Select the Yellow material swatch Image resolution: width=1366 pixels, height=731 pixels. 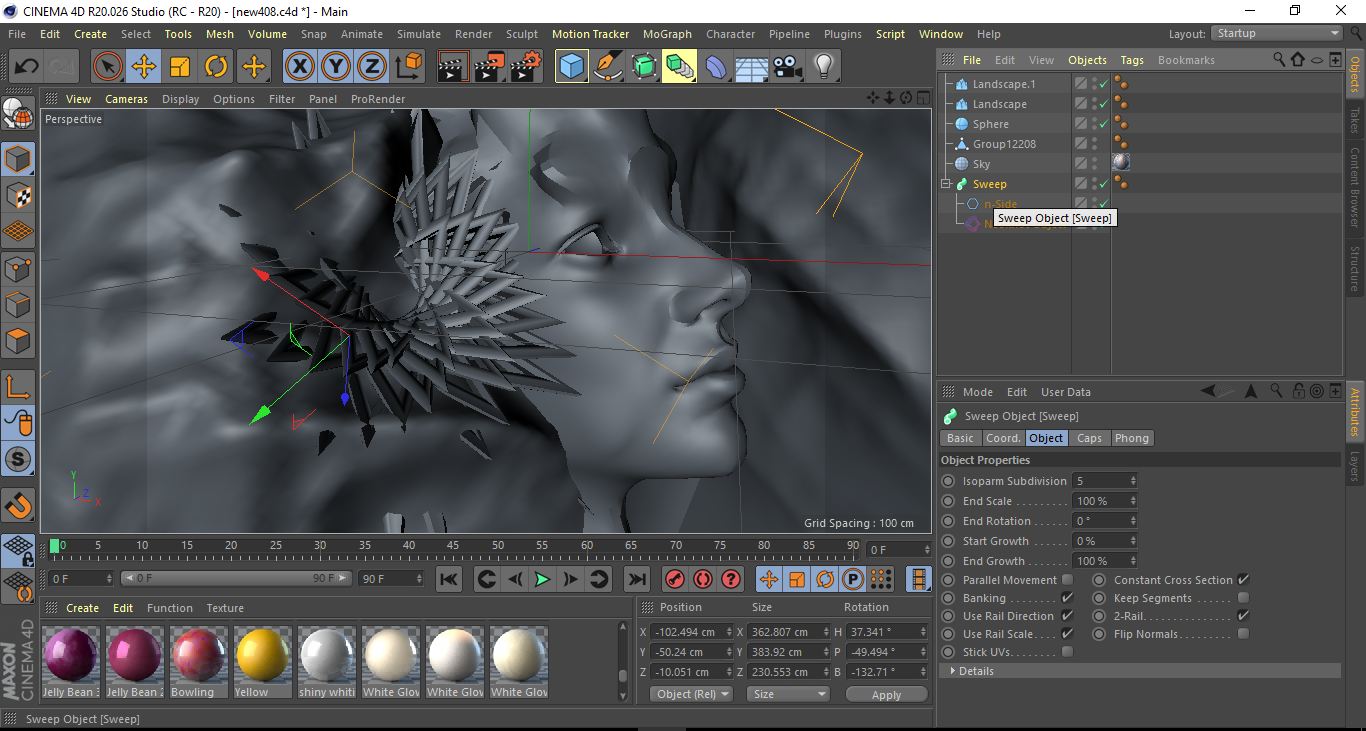262,662
